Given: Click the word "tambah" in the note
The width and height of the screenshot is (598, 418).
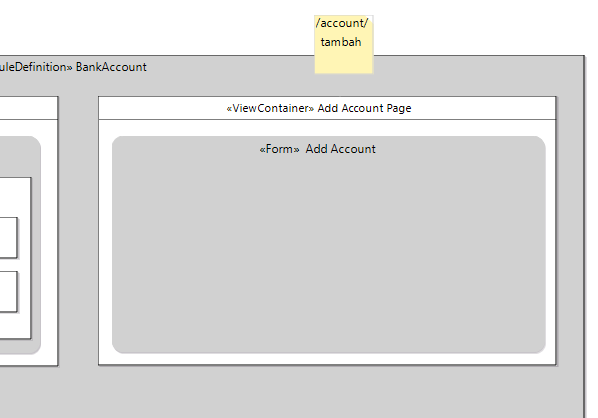Looking at the screenshot, I should [x=341, y=42].
